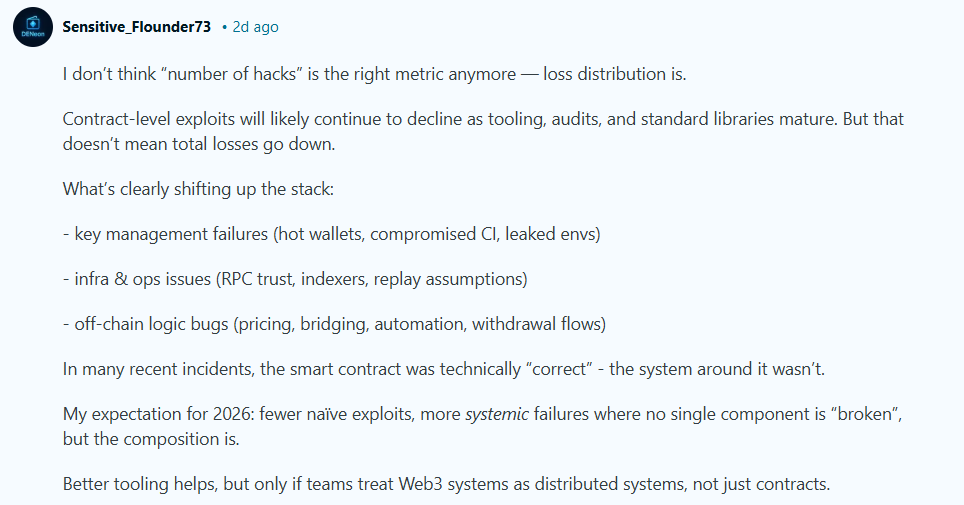Click the italicized word "systemic"
Screen dimensions: 964x505
pyautogui.click(x=497, y=415)
